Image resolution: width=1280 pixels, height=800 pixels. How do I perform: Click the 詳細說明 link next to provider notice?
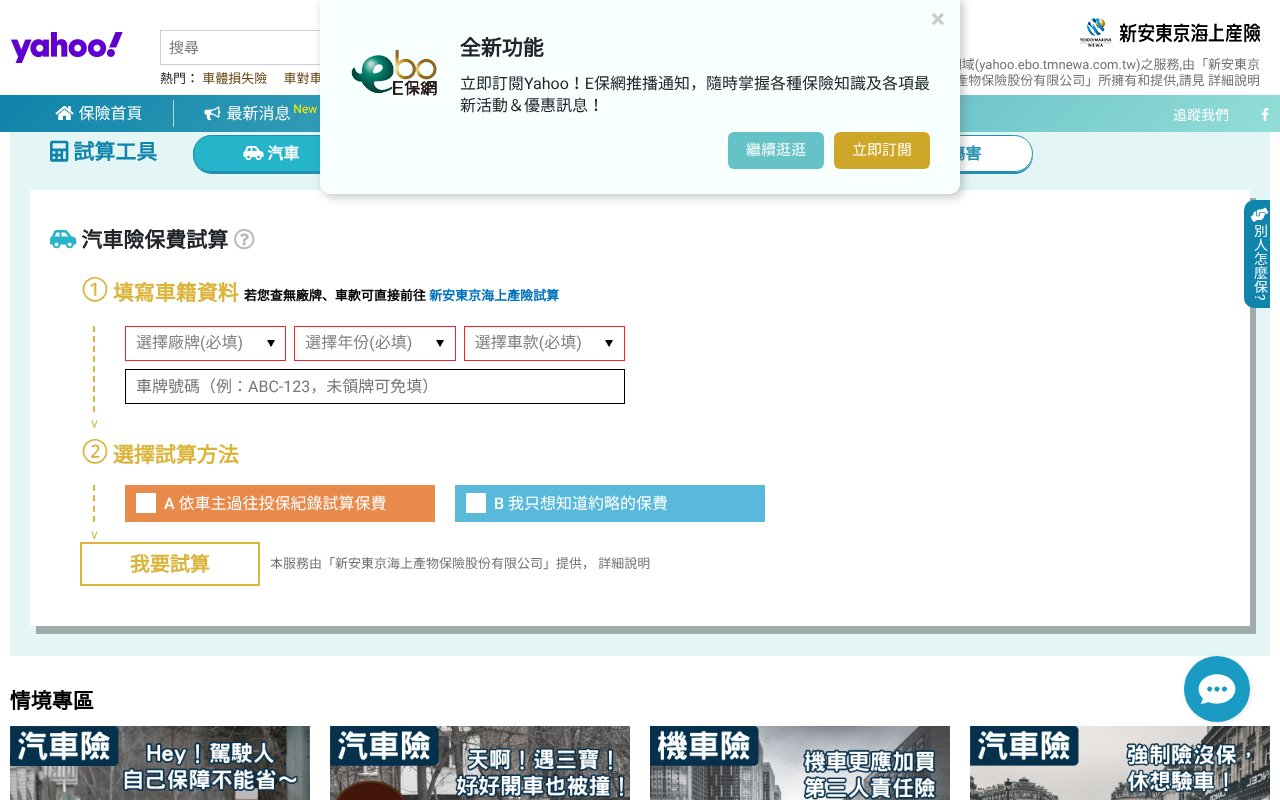click(x=626, y=563)
